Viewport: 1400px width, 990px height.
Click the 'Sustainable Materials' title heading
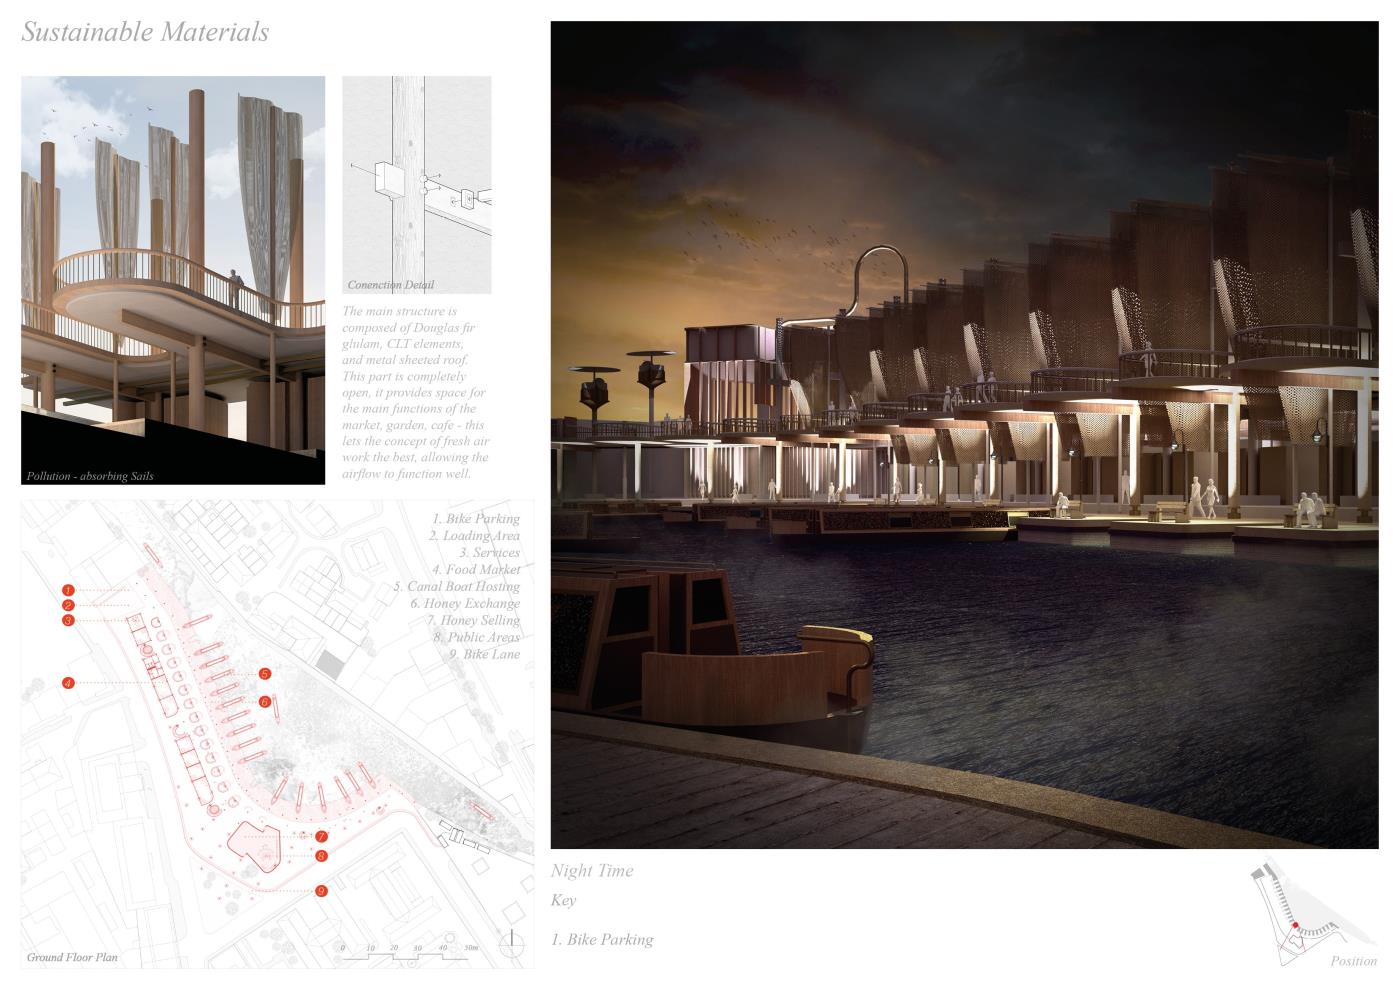[145, 33]
